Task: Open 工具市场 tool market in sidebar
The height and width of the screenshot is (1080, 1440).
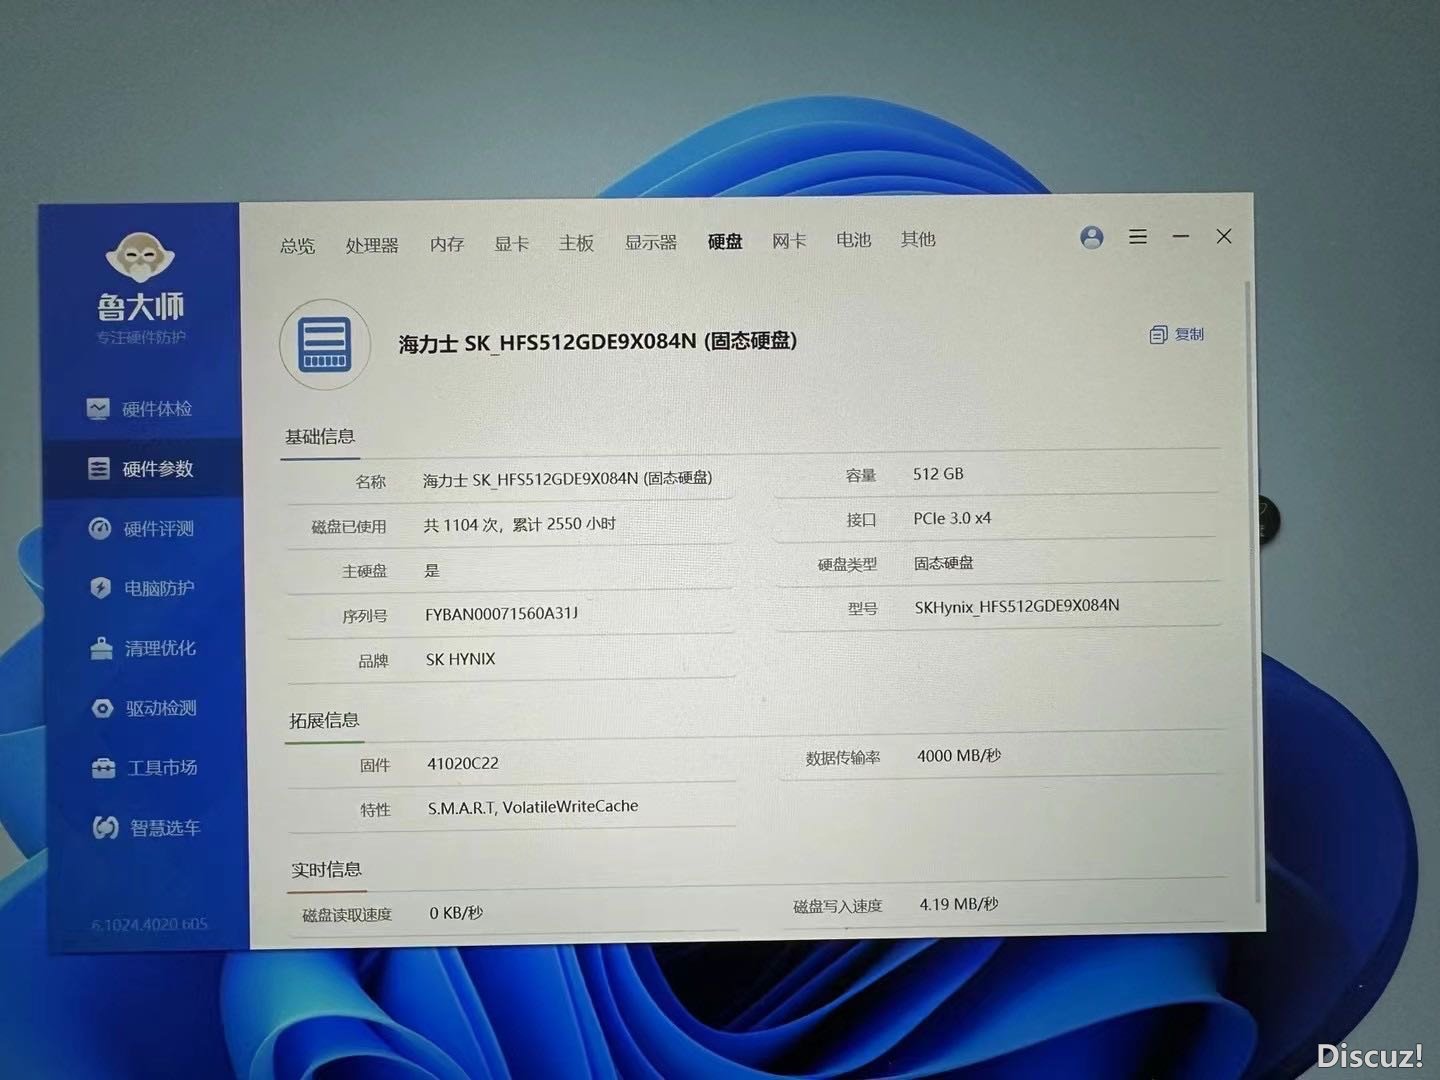Action: (145, 768)
